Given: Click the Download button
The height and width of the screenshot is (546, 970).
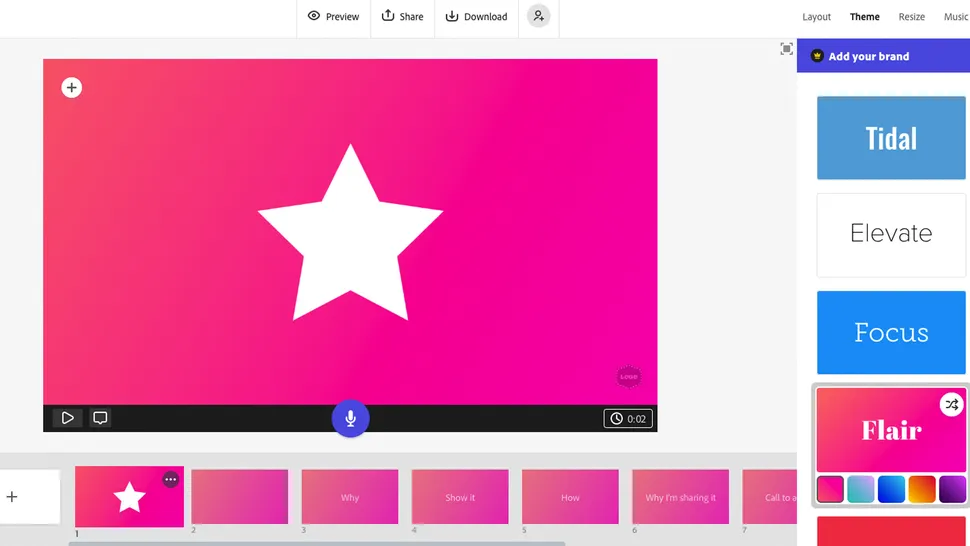Looking at the screenshot, I should click(476, 17).
